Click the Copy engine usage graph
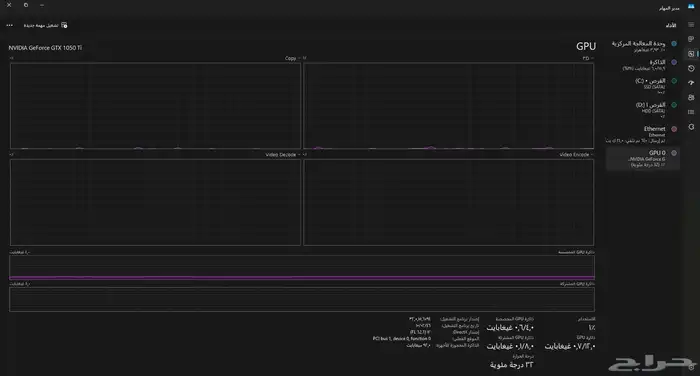The height and width of the screenshot is (376, 700). 155,106
